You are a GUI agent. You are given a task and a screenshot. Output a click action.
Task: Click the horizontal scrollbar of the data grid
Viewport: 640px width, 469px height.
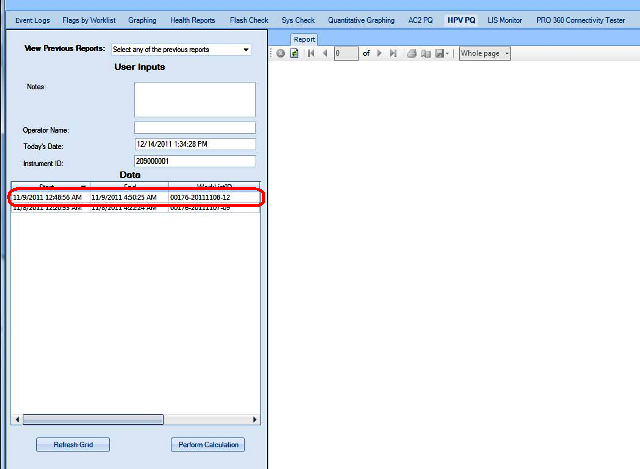click(95, 420)
